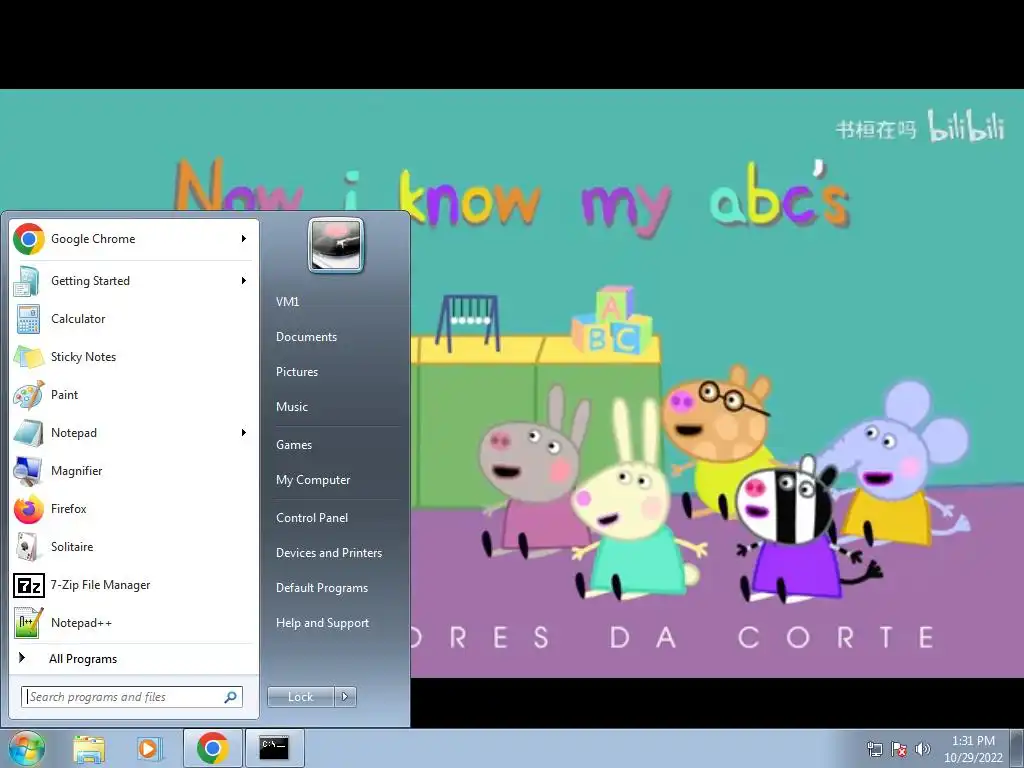Launch the Paint icon
The width and height of the screenshot is (1024, 768).
[29, 394]
